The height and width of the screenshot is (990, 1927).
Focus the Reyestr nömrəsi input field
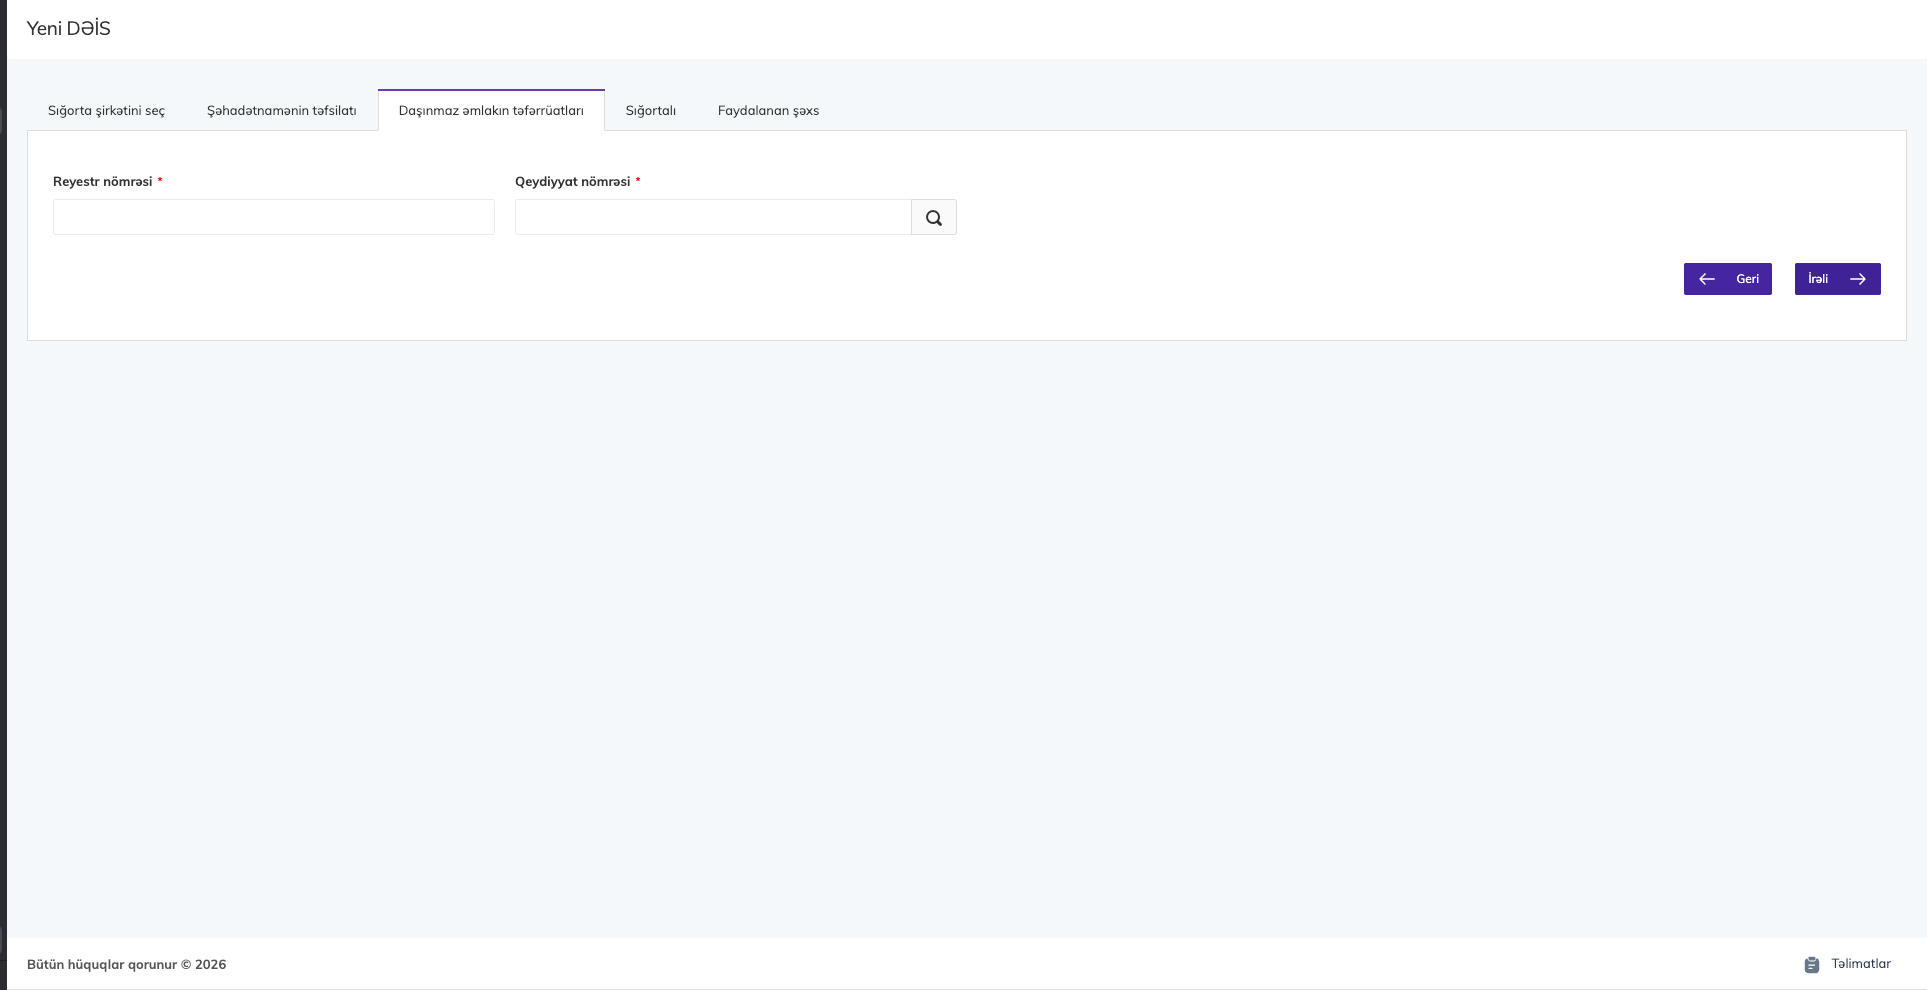click(x=273, y=217)
